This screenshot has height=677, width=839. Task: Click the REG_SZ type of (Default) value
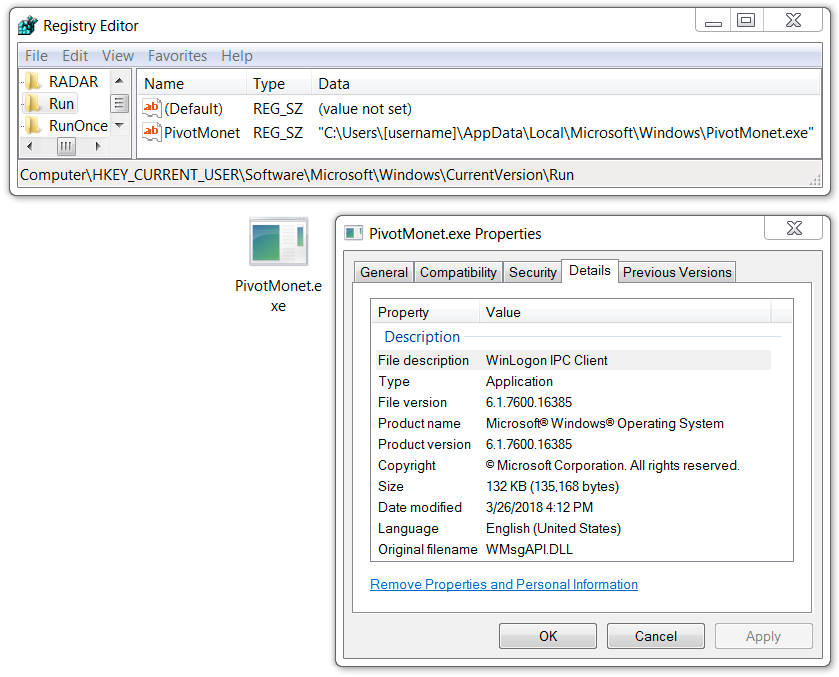coord(278,109)
